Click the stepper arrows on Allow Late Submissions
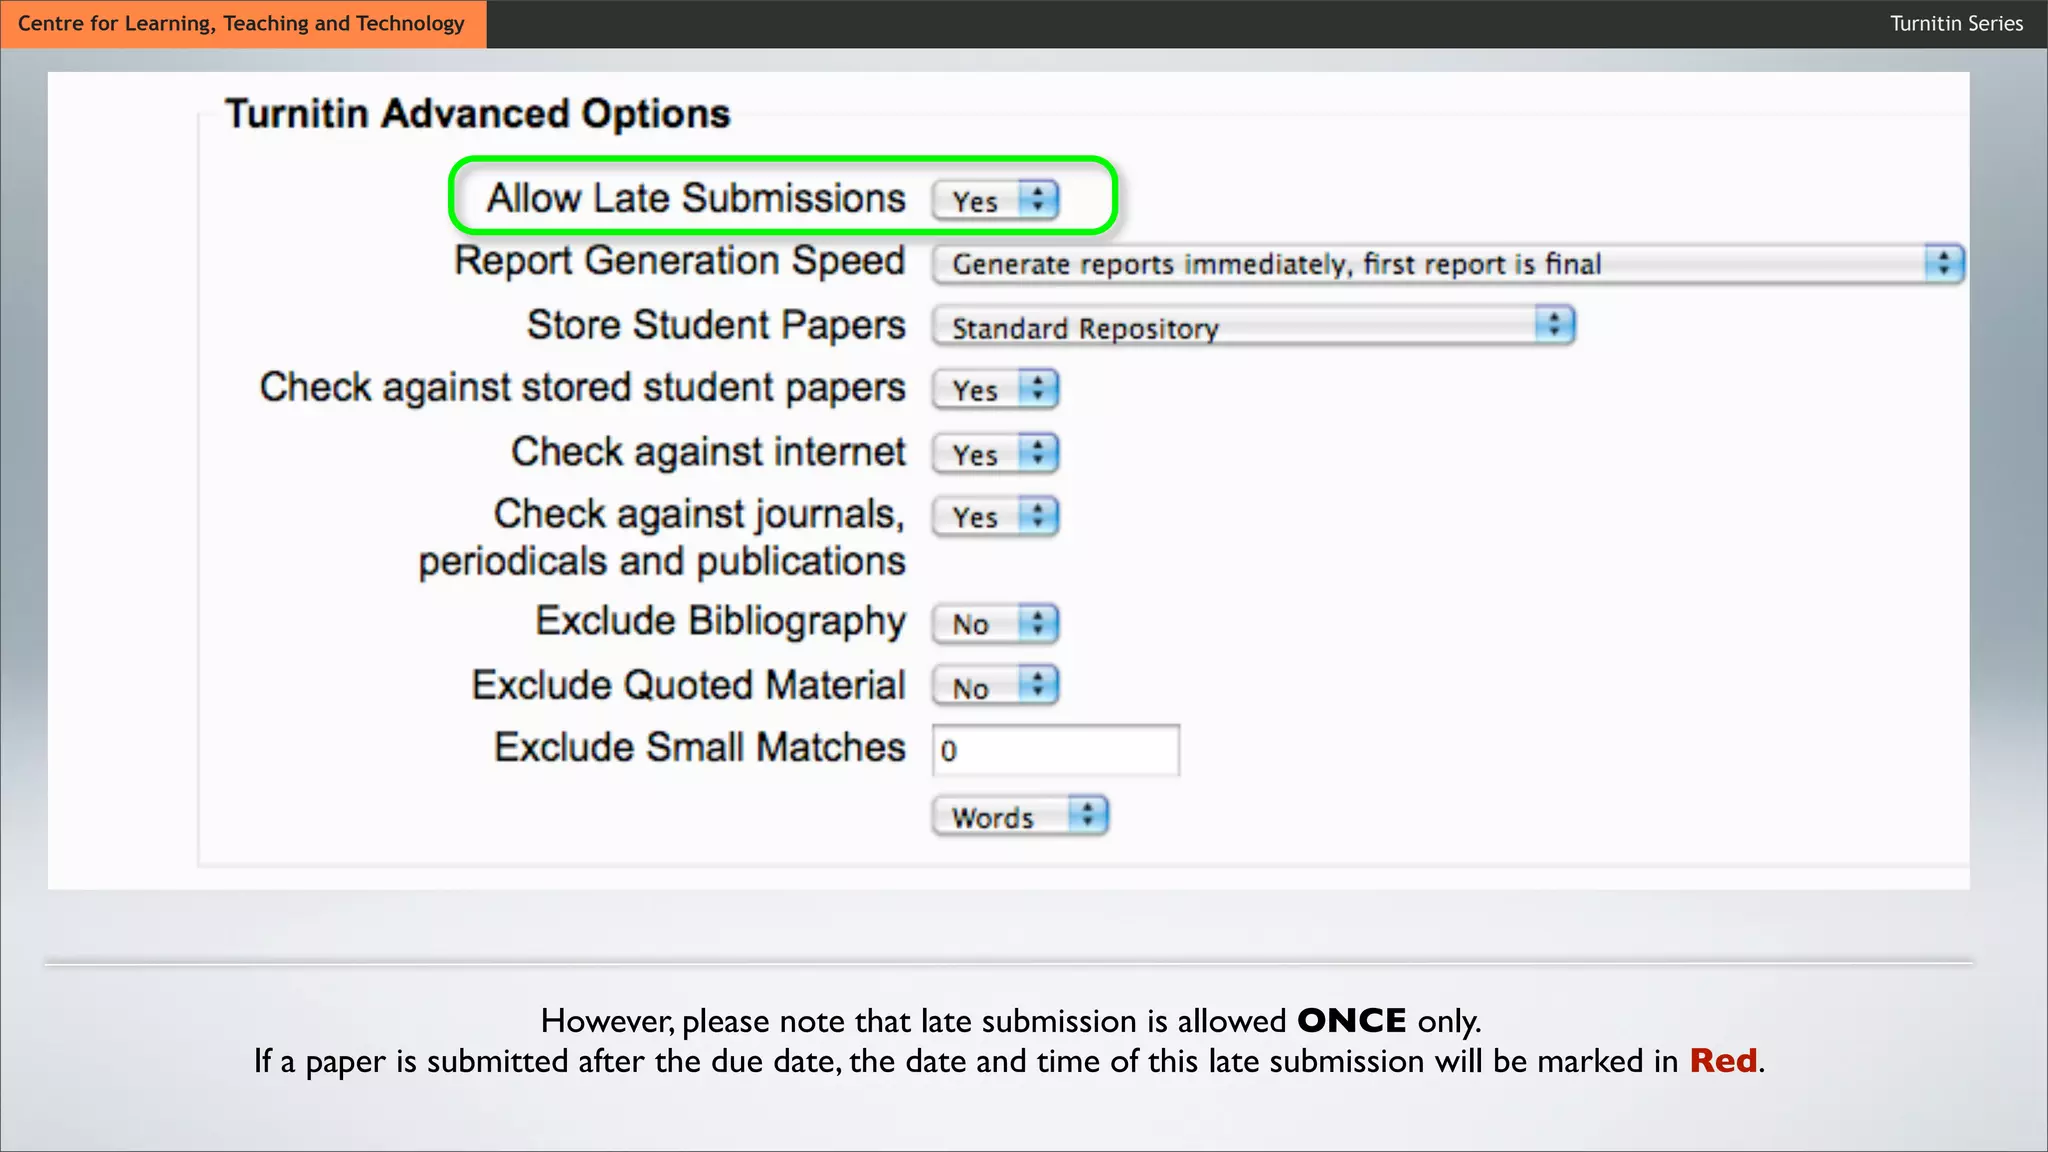Screen dimensions: 2048x1152 [1038, 199]
